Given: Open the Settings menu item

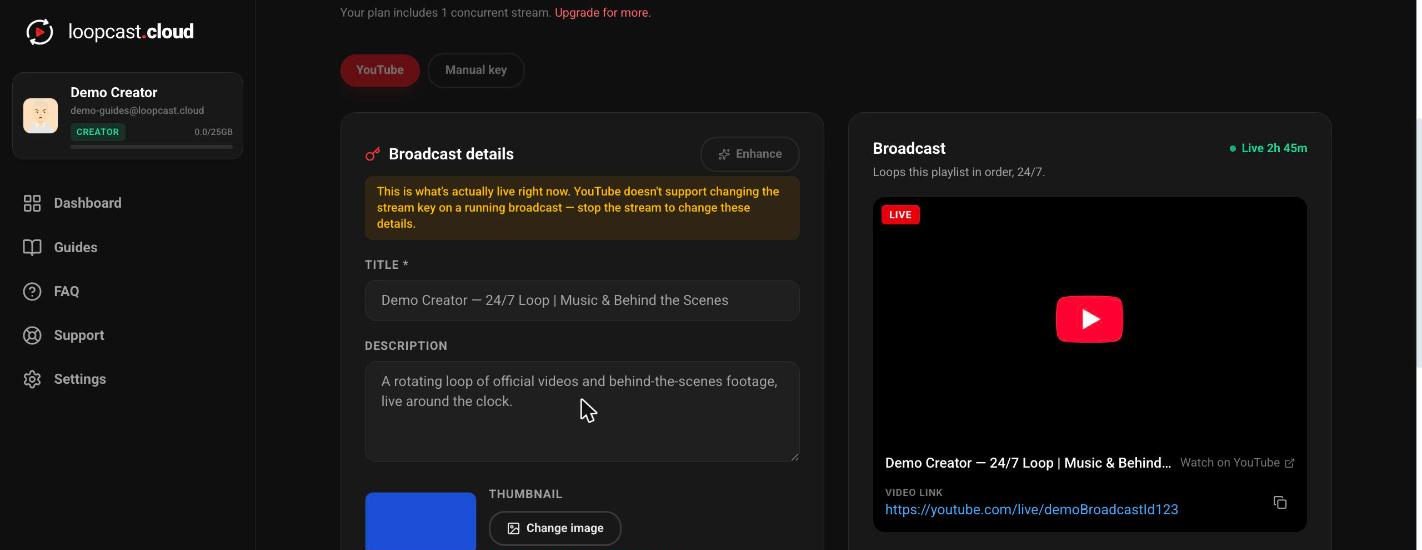Looking at the screenshot, I should 128,379.
